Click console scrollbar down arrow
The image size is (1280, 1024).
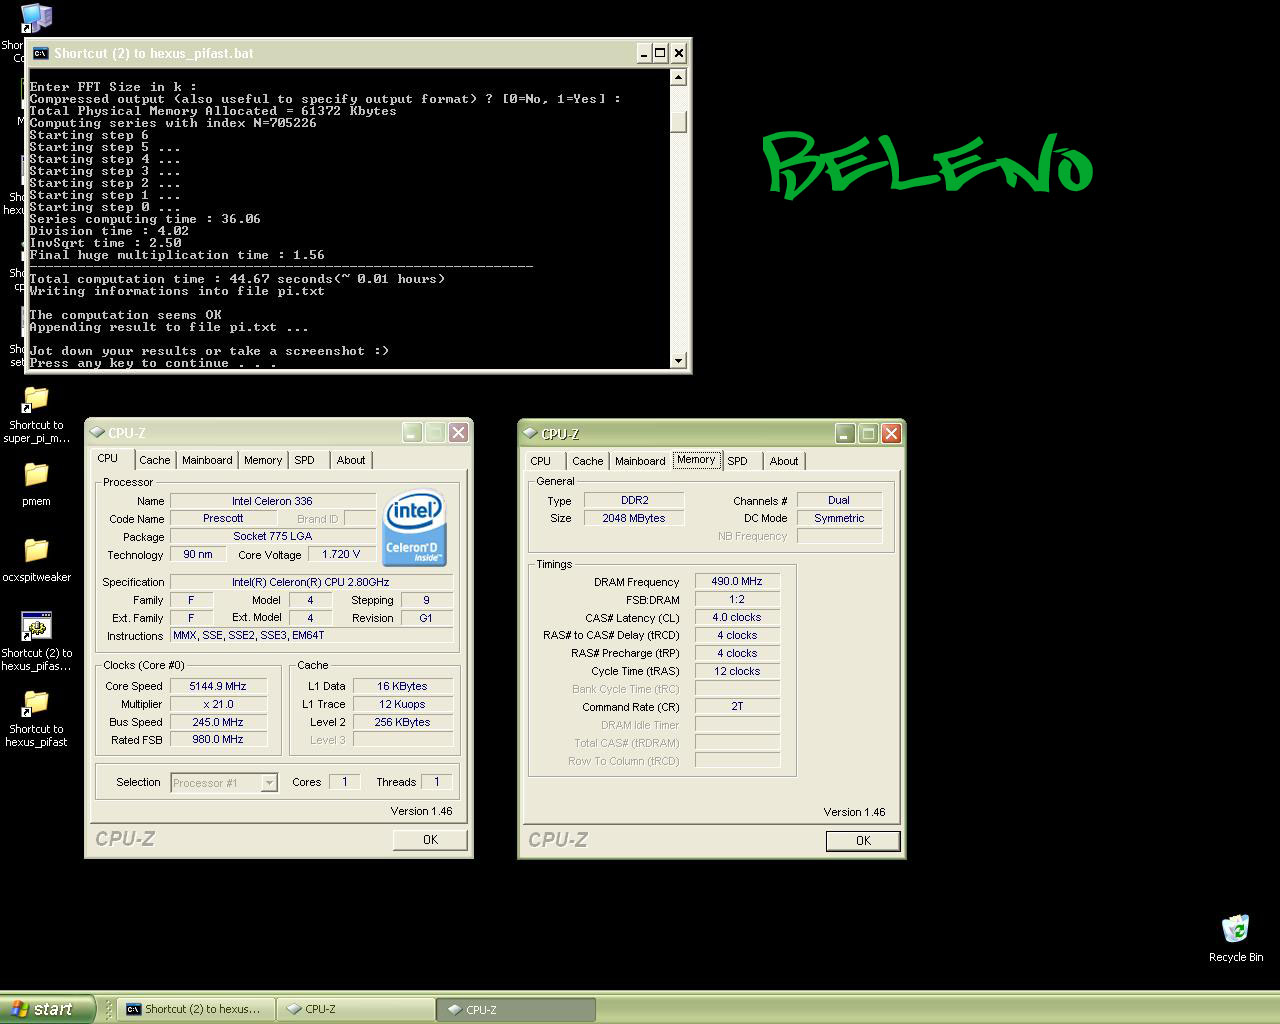pyautogui.click(x=678, y=361)
